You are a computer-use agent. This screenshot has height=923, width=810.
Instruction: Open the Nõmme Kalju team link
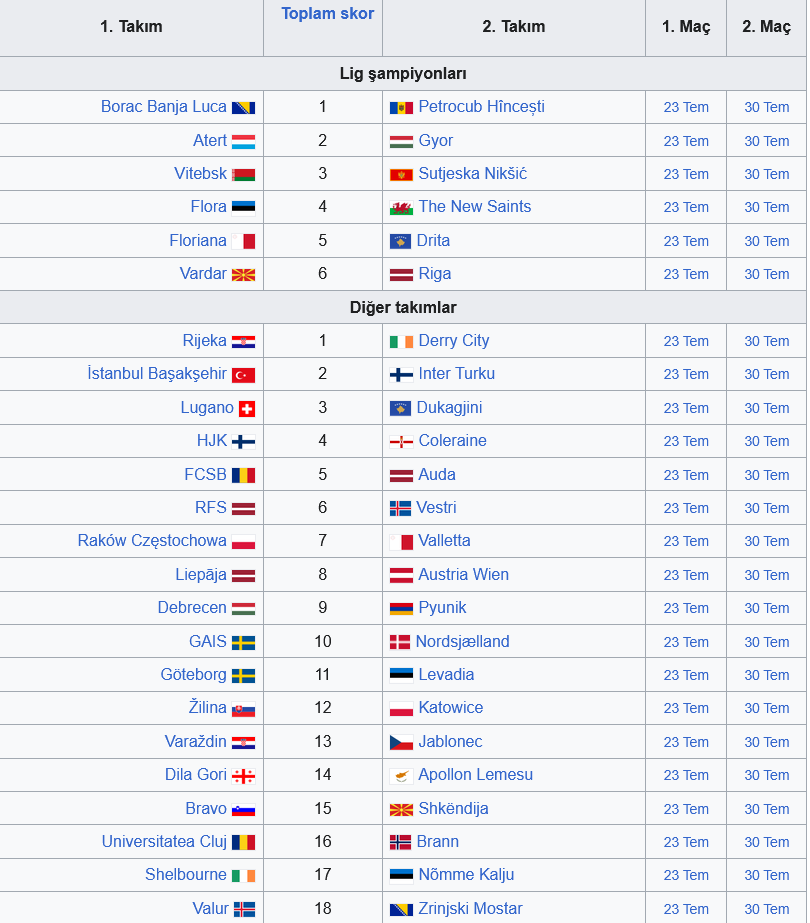pyautogui.click(x=466, y=874)
